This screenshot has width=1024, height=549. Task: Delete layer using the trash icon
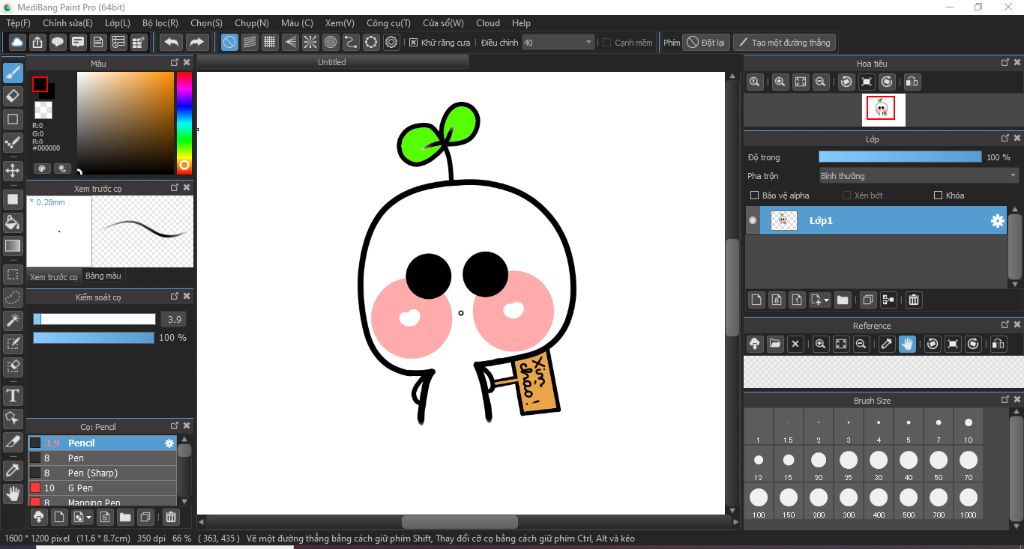point(913,299)
